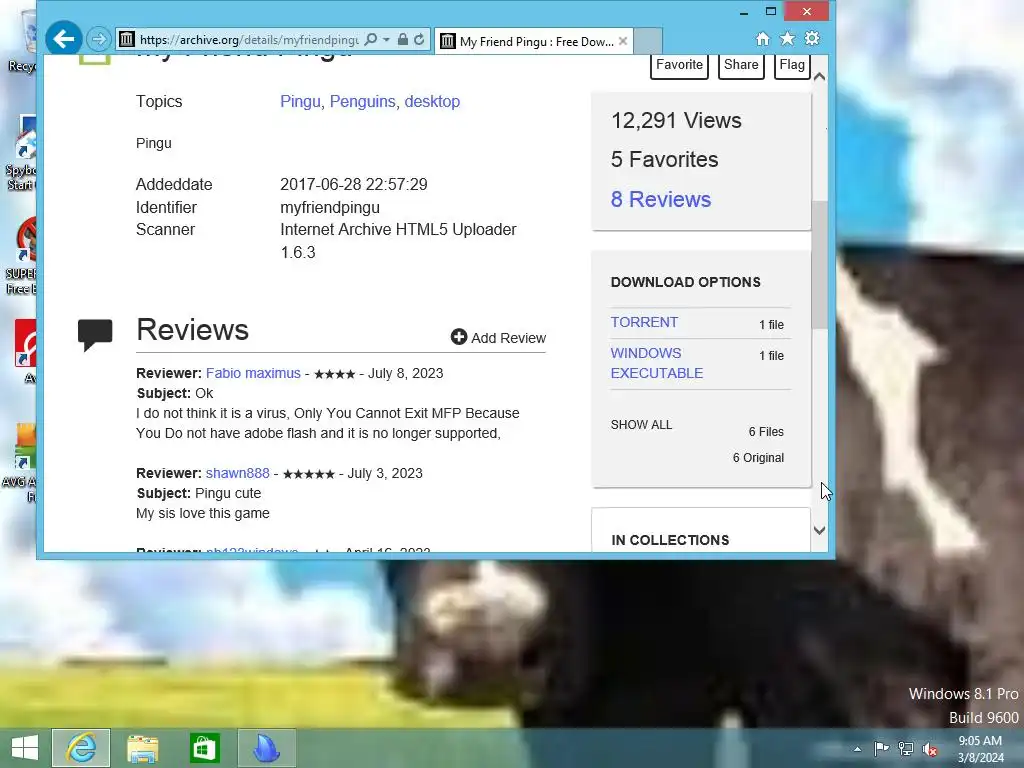Open Windows Store taskbar icon
Viewport: 1024px width, 768px height.
click(204, 748)
